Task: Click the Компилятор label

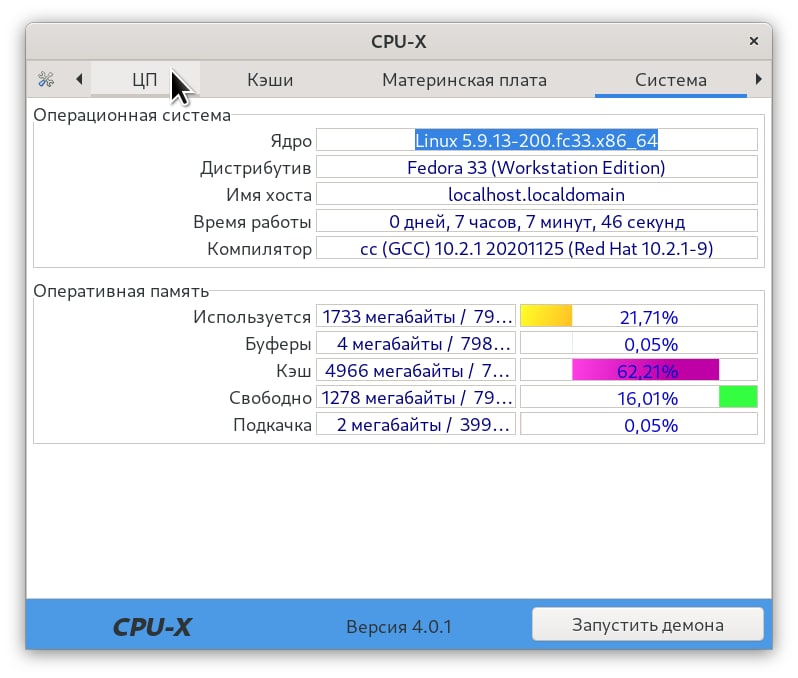Action: point(260,249)
